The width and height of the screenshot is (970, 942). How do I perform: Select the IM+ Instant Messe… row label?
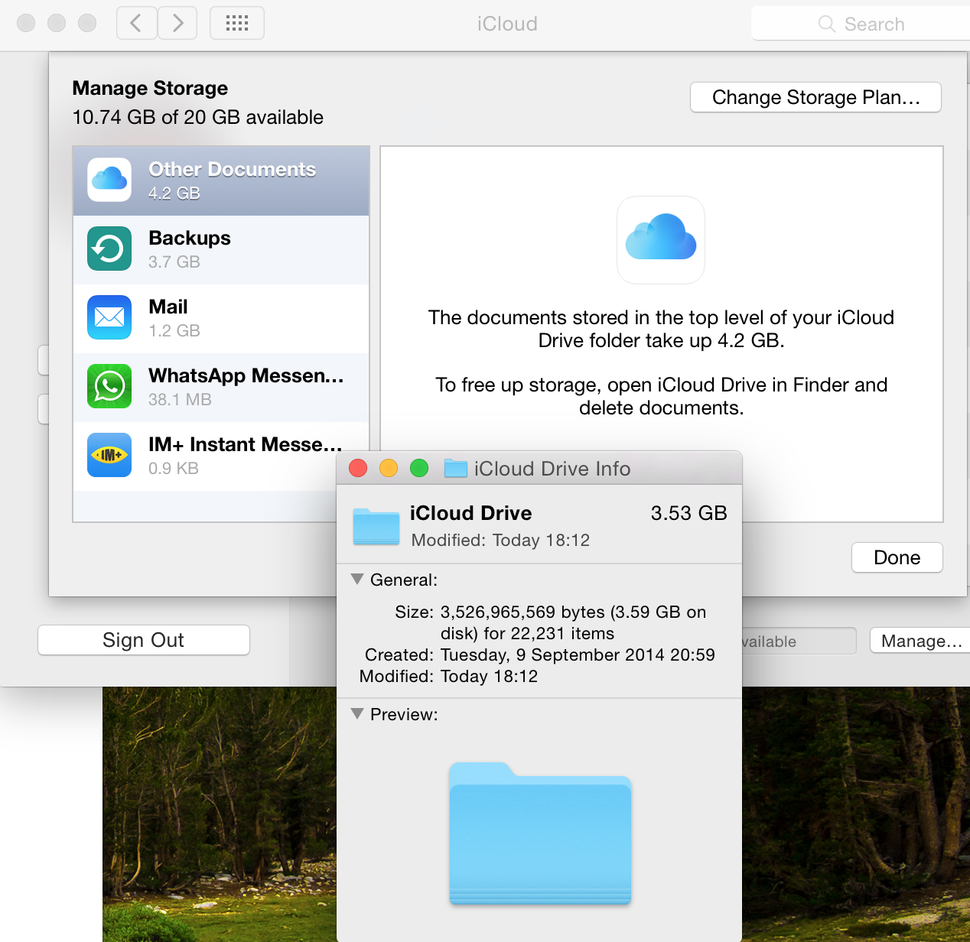(x=245, y=444)
